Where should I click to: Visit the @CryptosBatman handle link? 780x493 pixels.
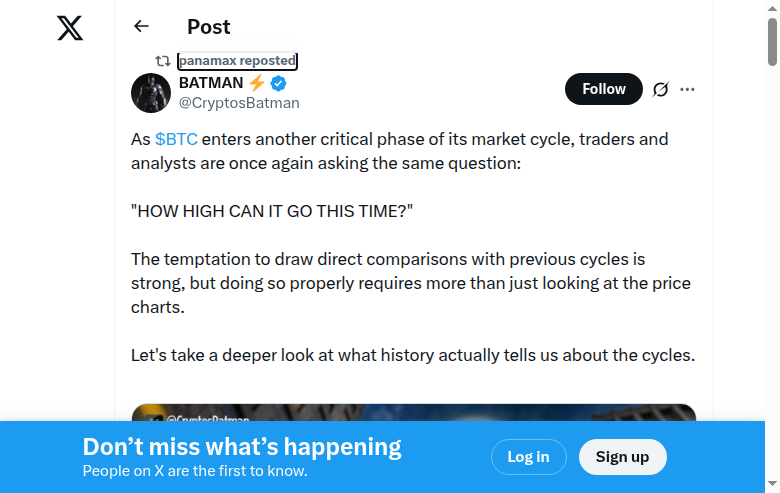pyautogui.click(x=239, y=103)
